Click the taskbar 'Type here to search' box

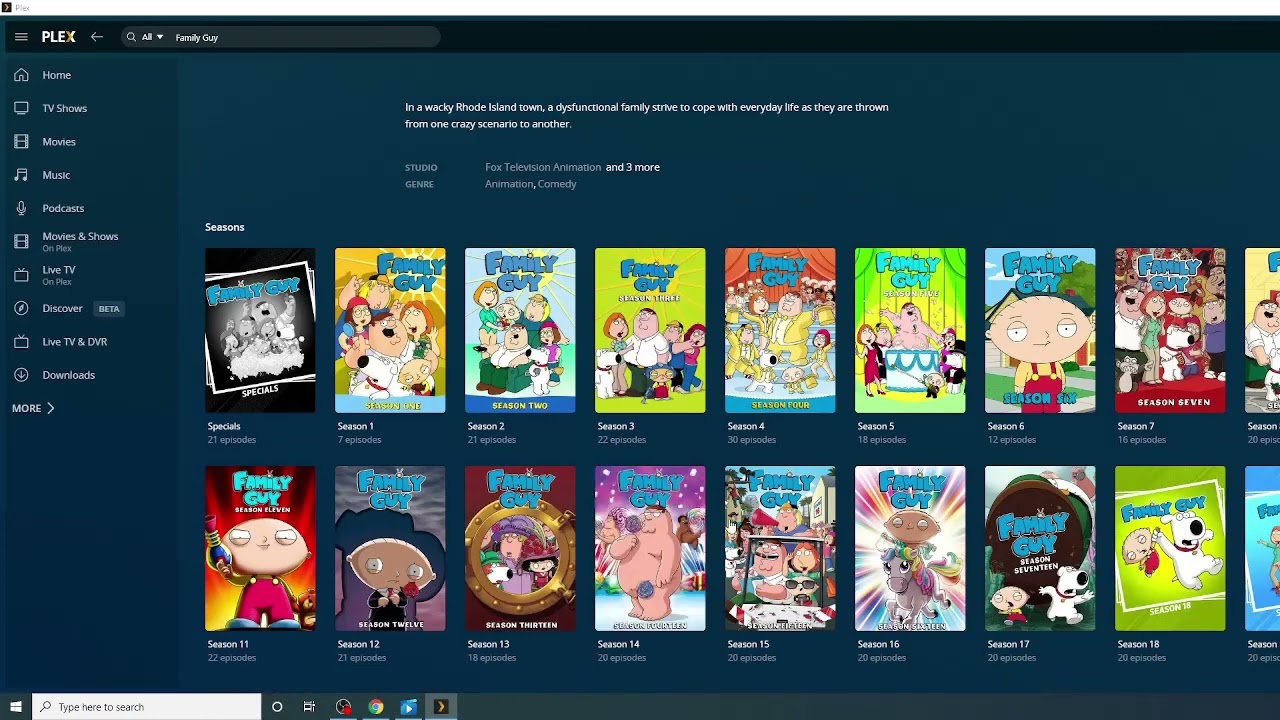tap(147, 707)
